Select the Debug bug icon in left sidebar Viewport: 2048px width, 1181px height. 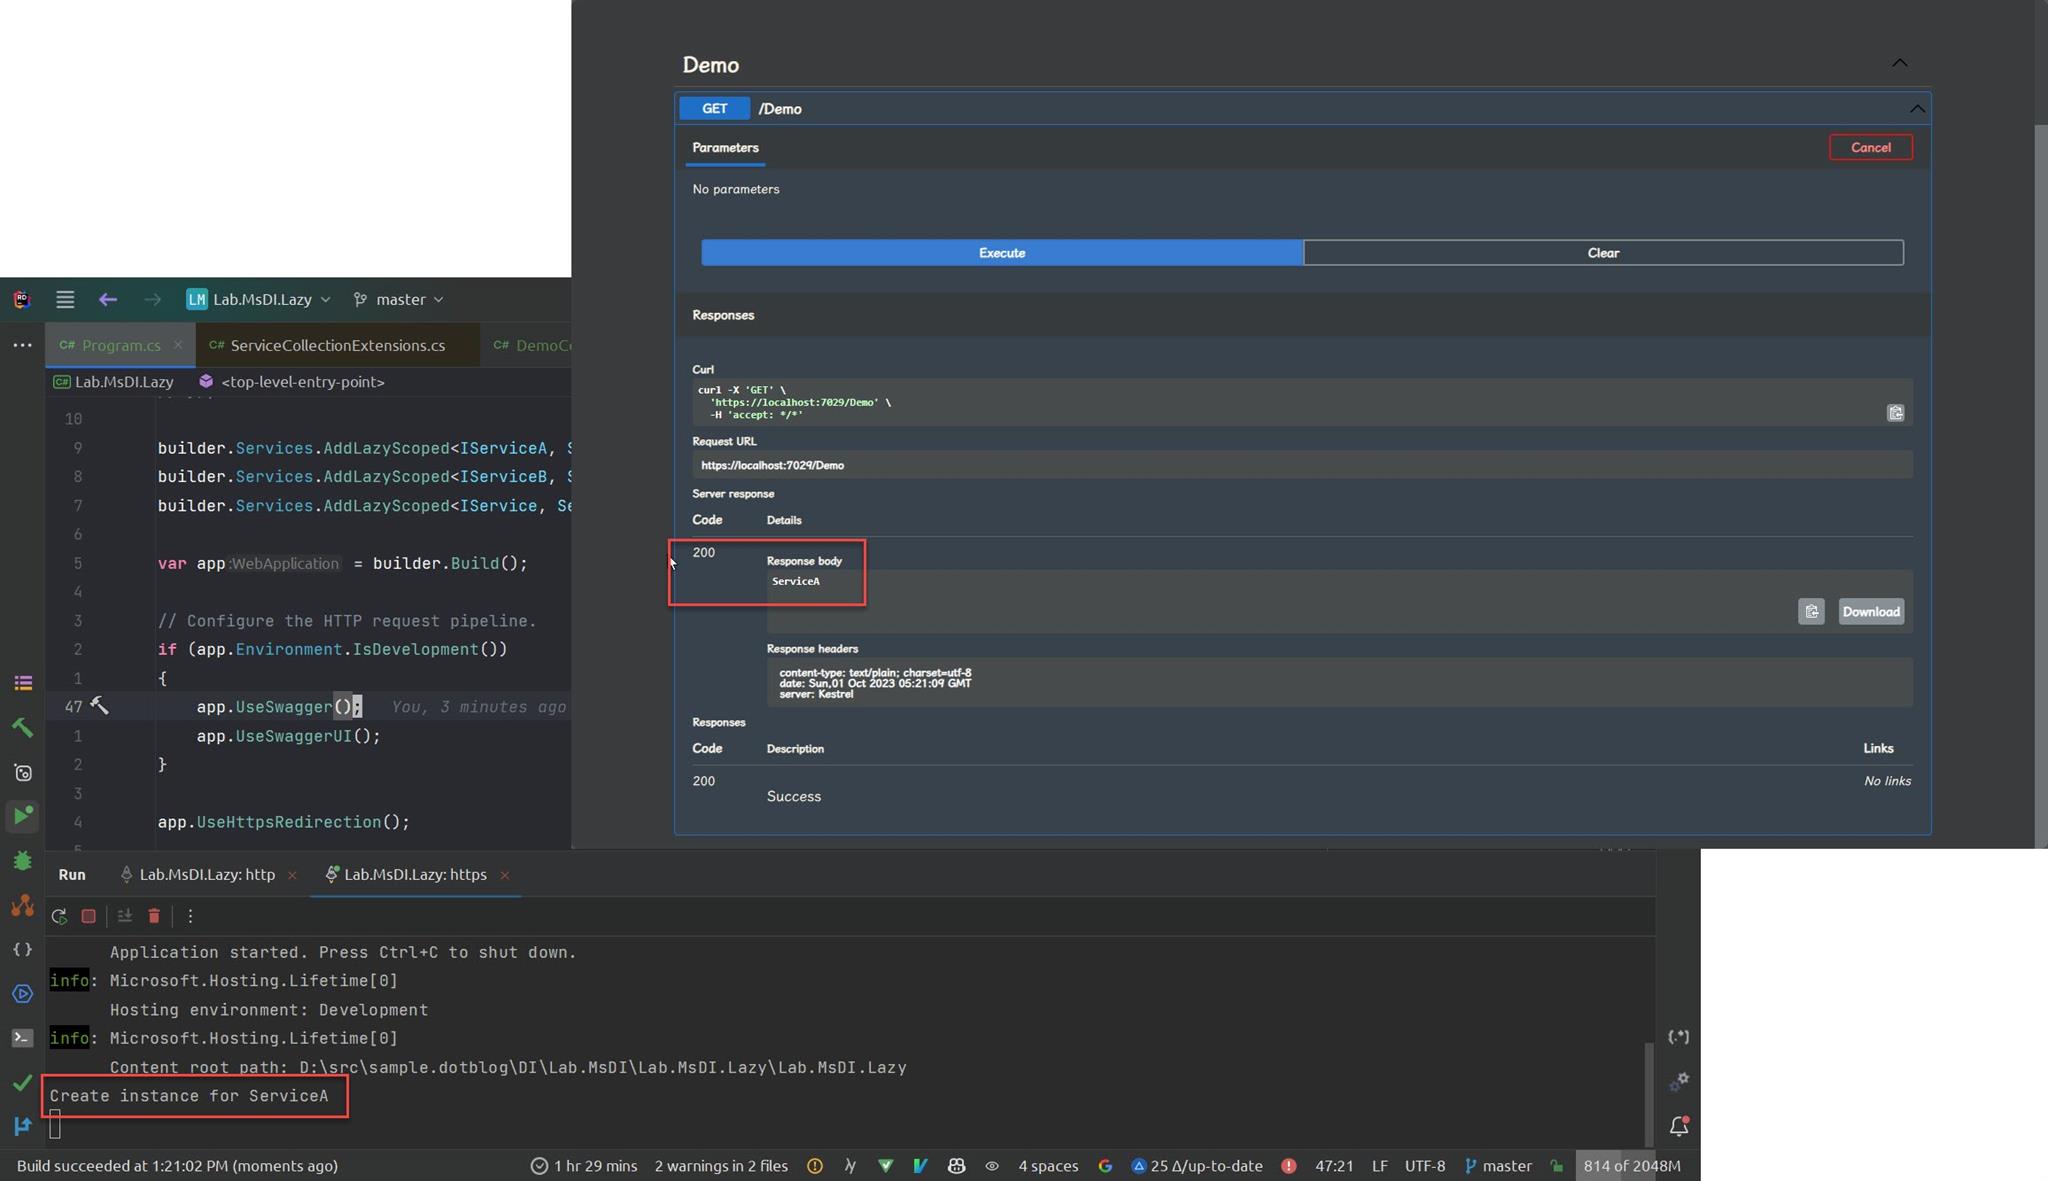click(23, 860)
